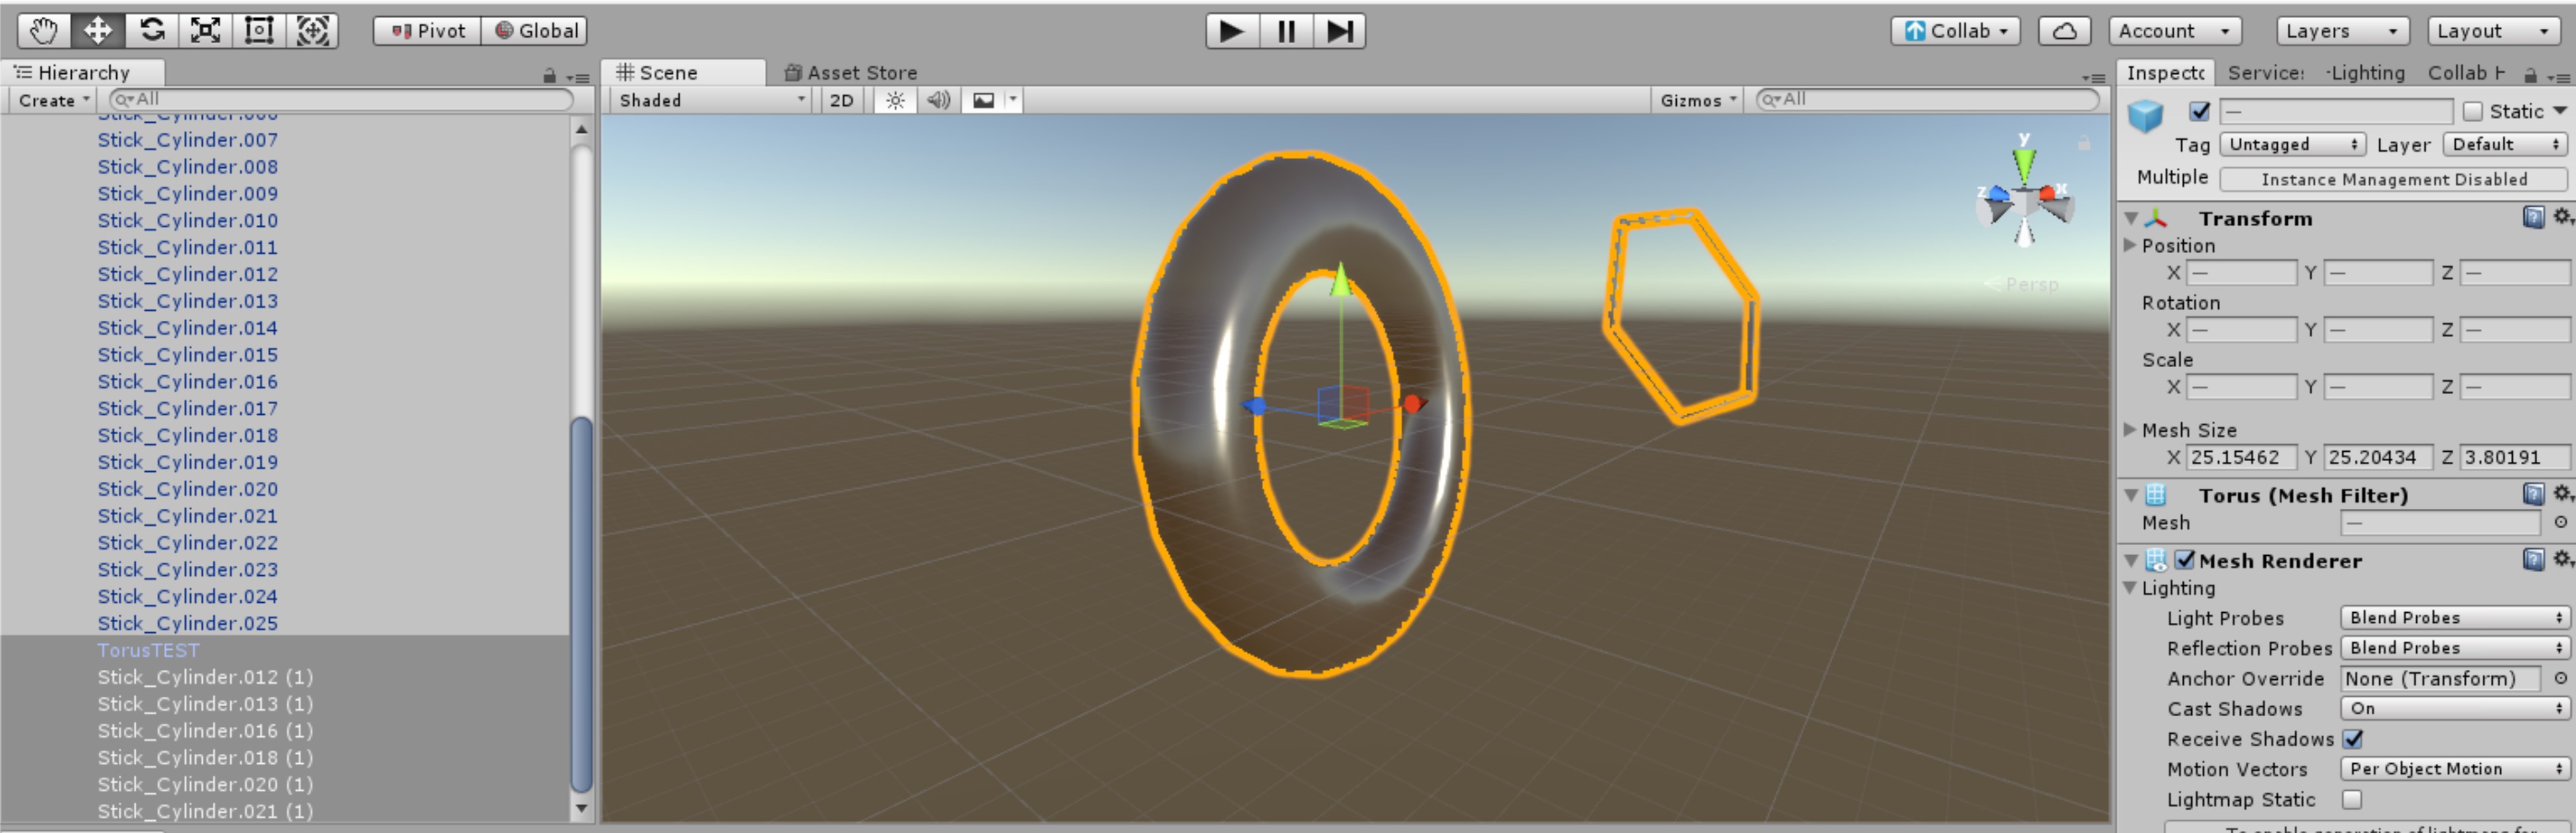Open the Static flags dropdown arrow
The width and height of the screenshot is (2576, 833).
coord(2559,111)
